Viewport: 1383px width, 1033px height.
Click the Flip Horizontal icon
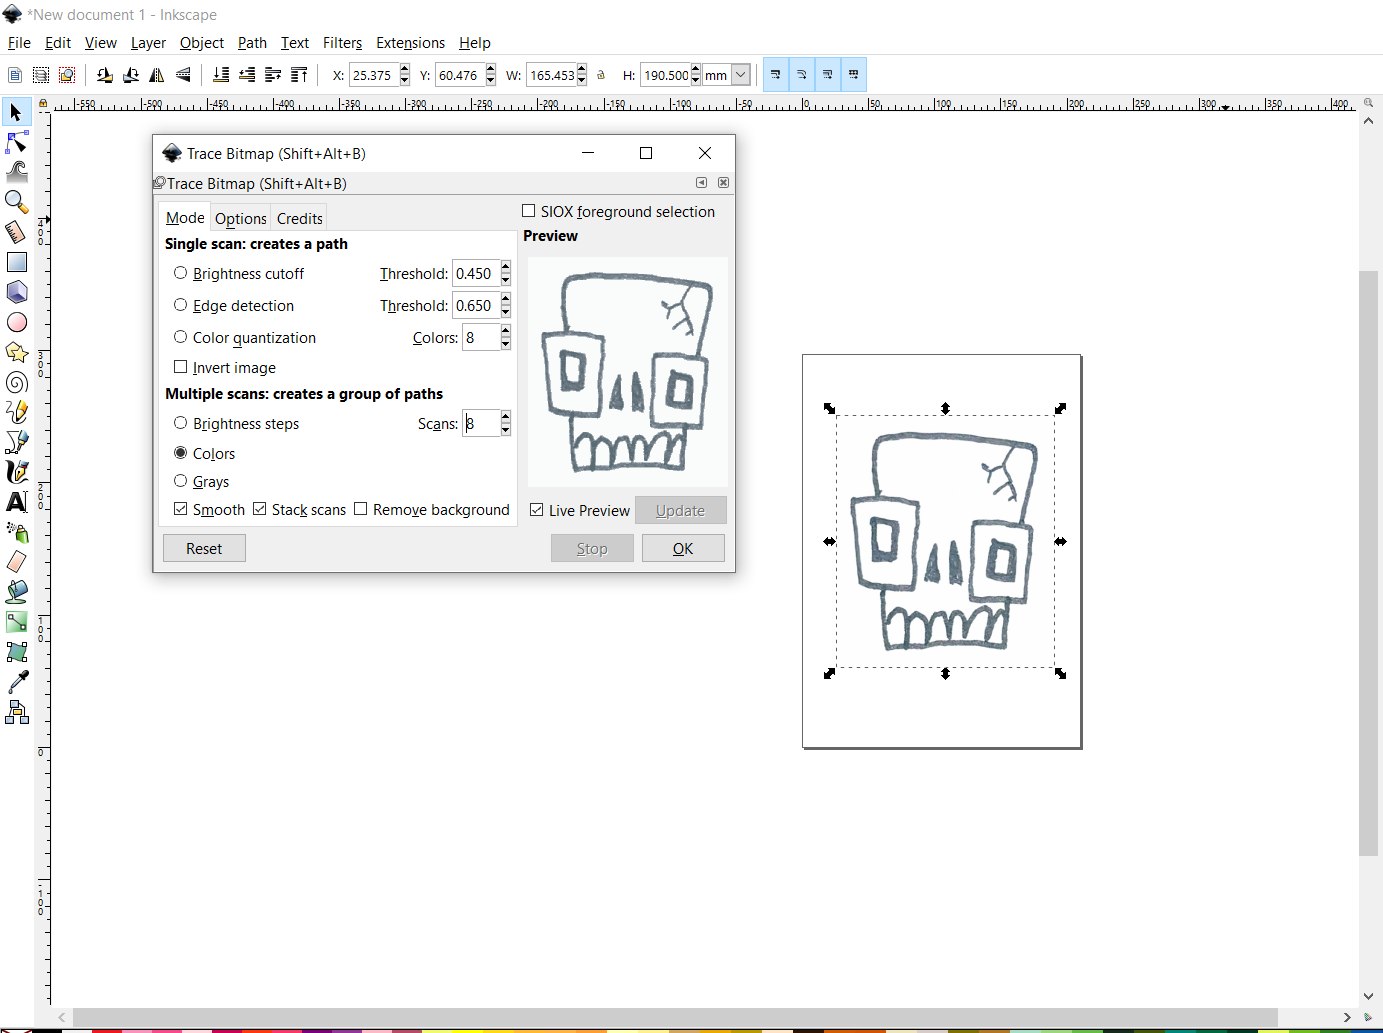(157, 75)
